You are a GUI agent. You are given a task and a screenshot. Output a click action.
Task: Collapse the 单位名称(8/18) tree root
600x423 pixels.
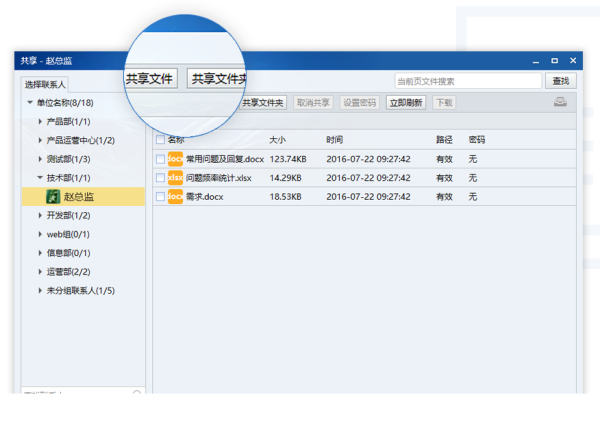[30, 102]
